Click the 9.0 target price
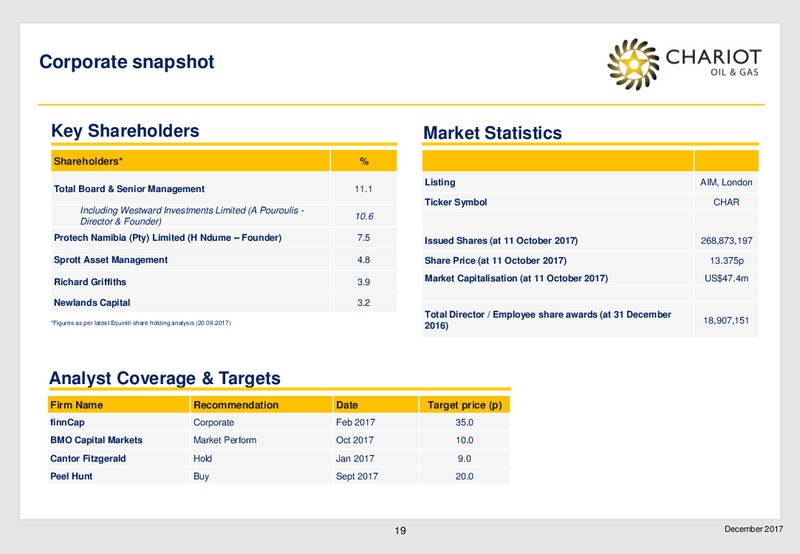Viewport: 800px width, 554px height. point(464,458)
